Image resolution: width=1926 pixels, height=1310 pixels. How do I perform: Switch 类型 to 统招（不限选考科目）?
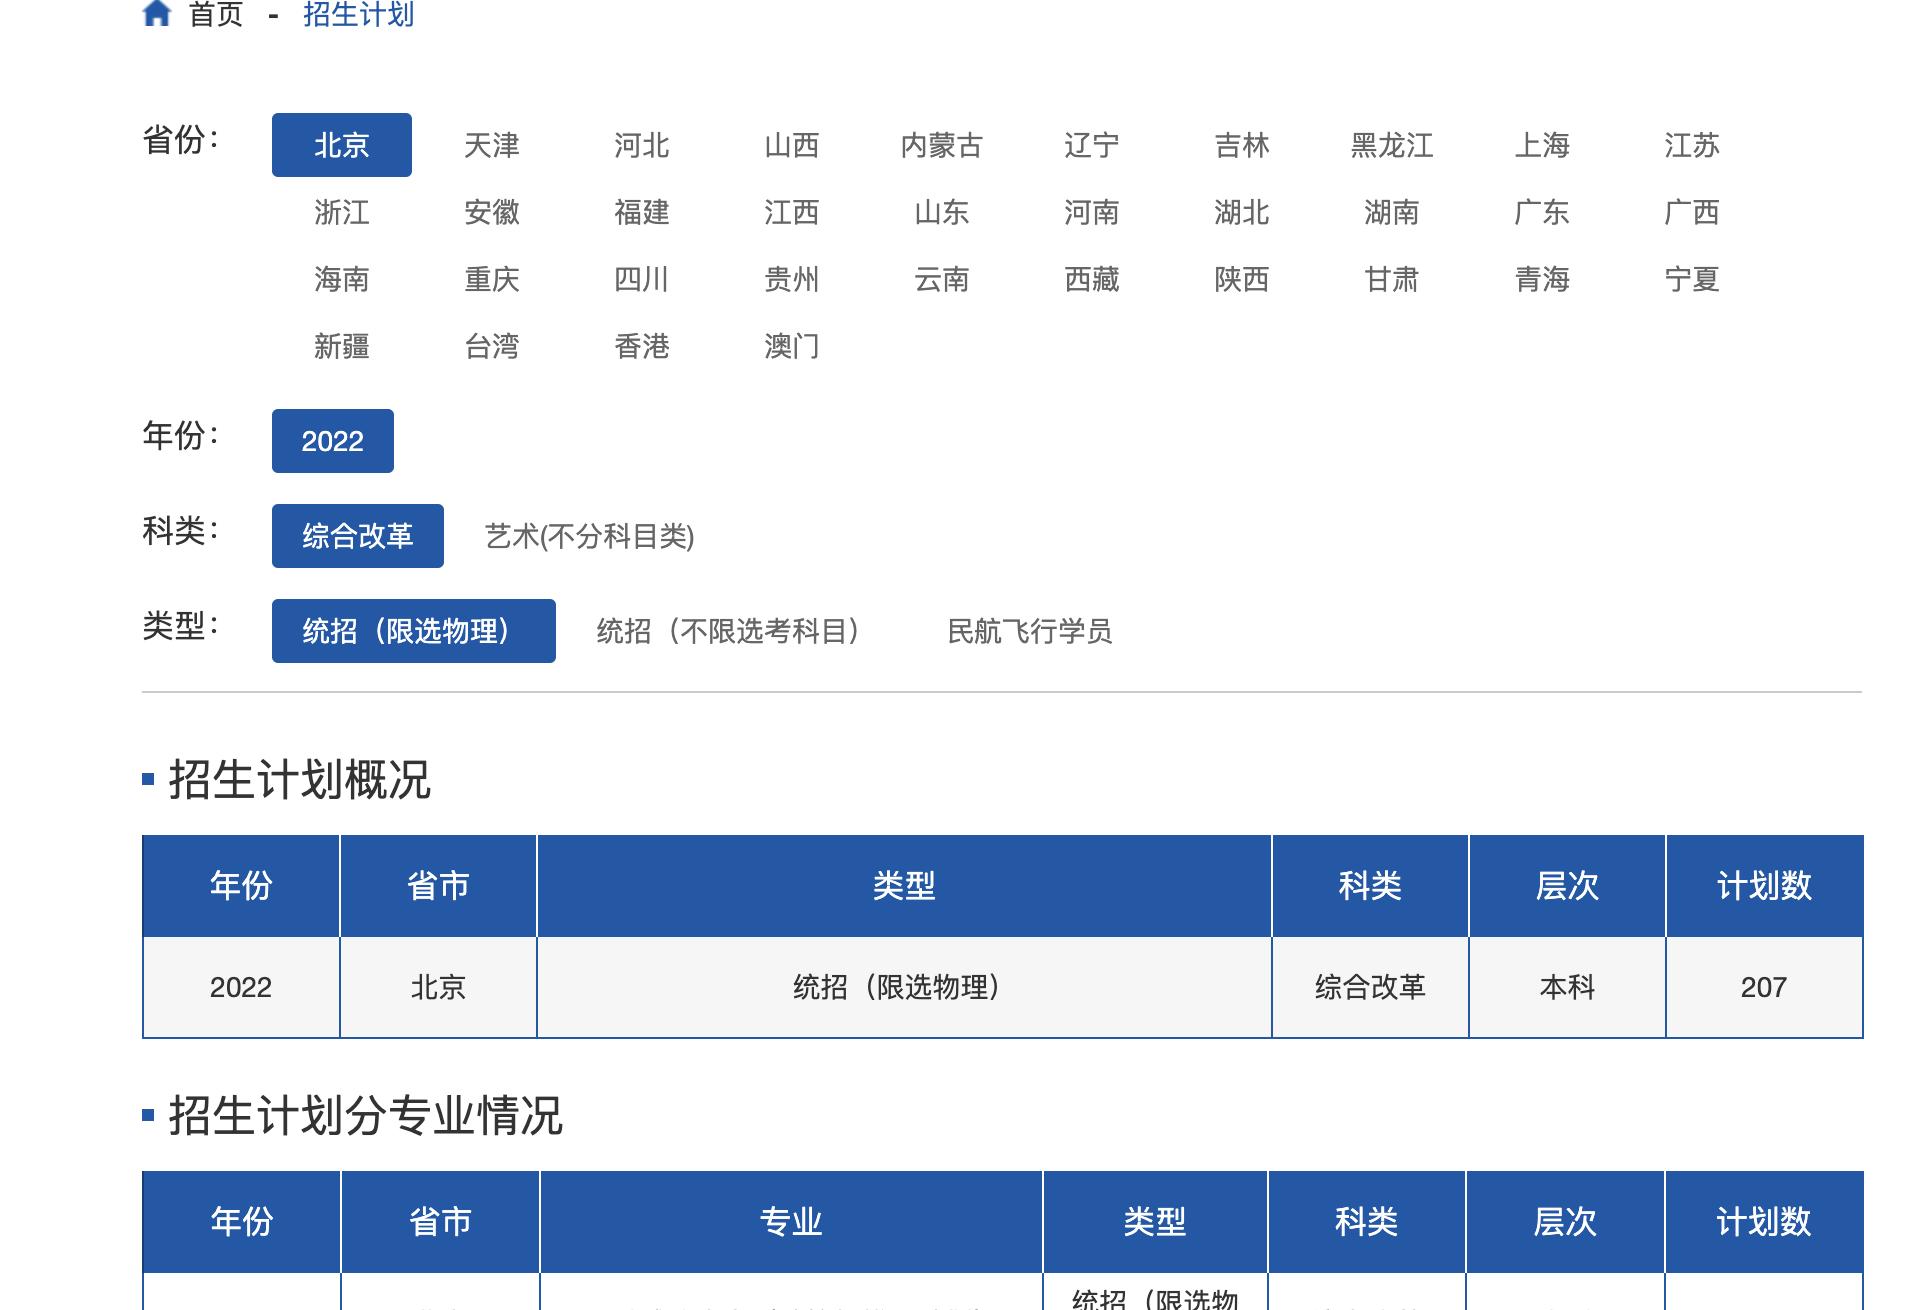click(727, 631)
